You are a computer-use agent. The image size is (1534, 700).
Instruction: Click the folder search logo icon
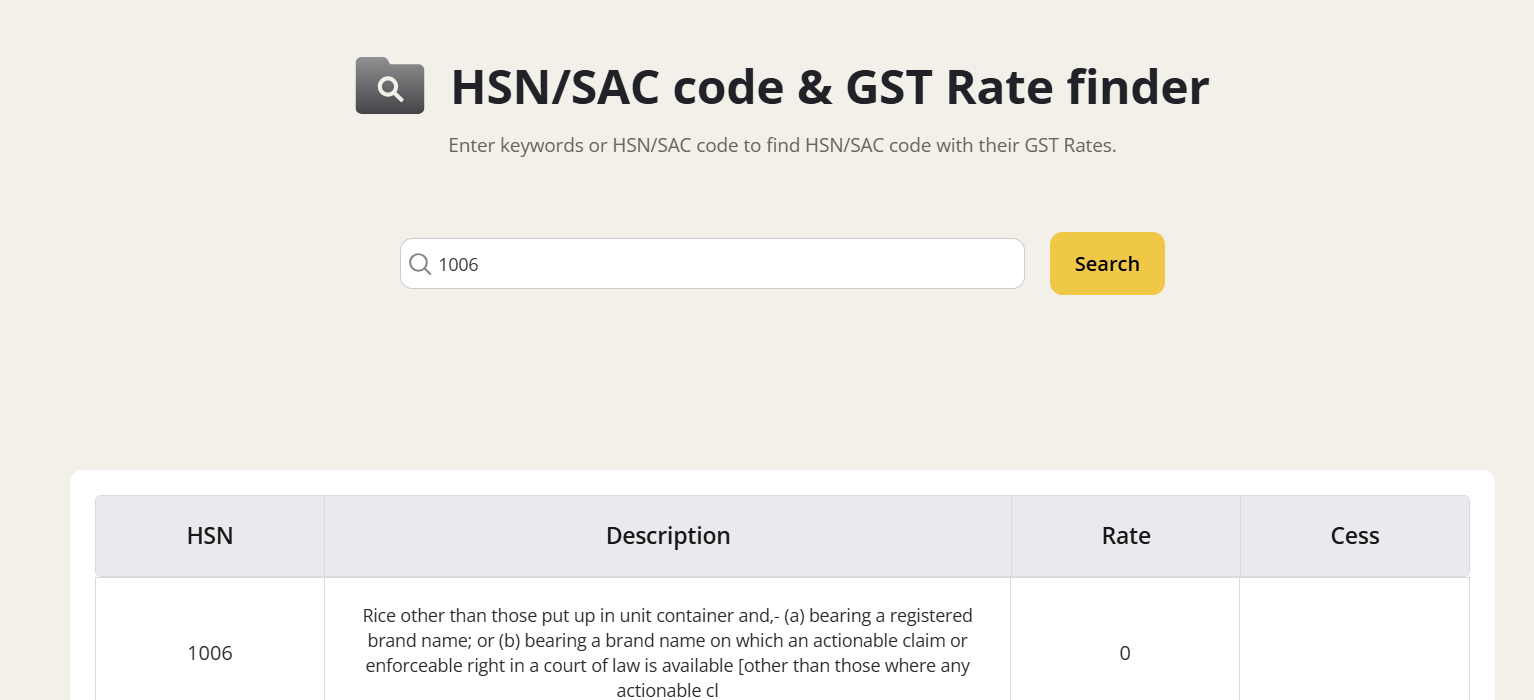tap(390, 86)
